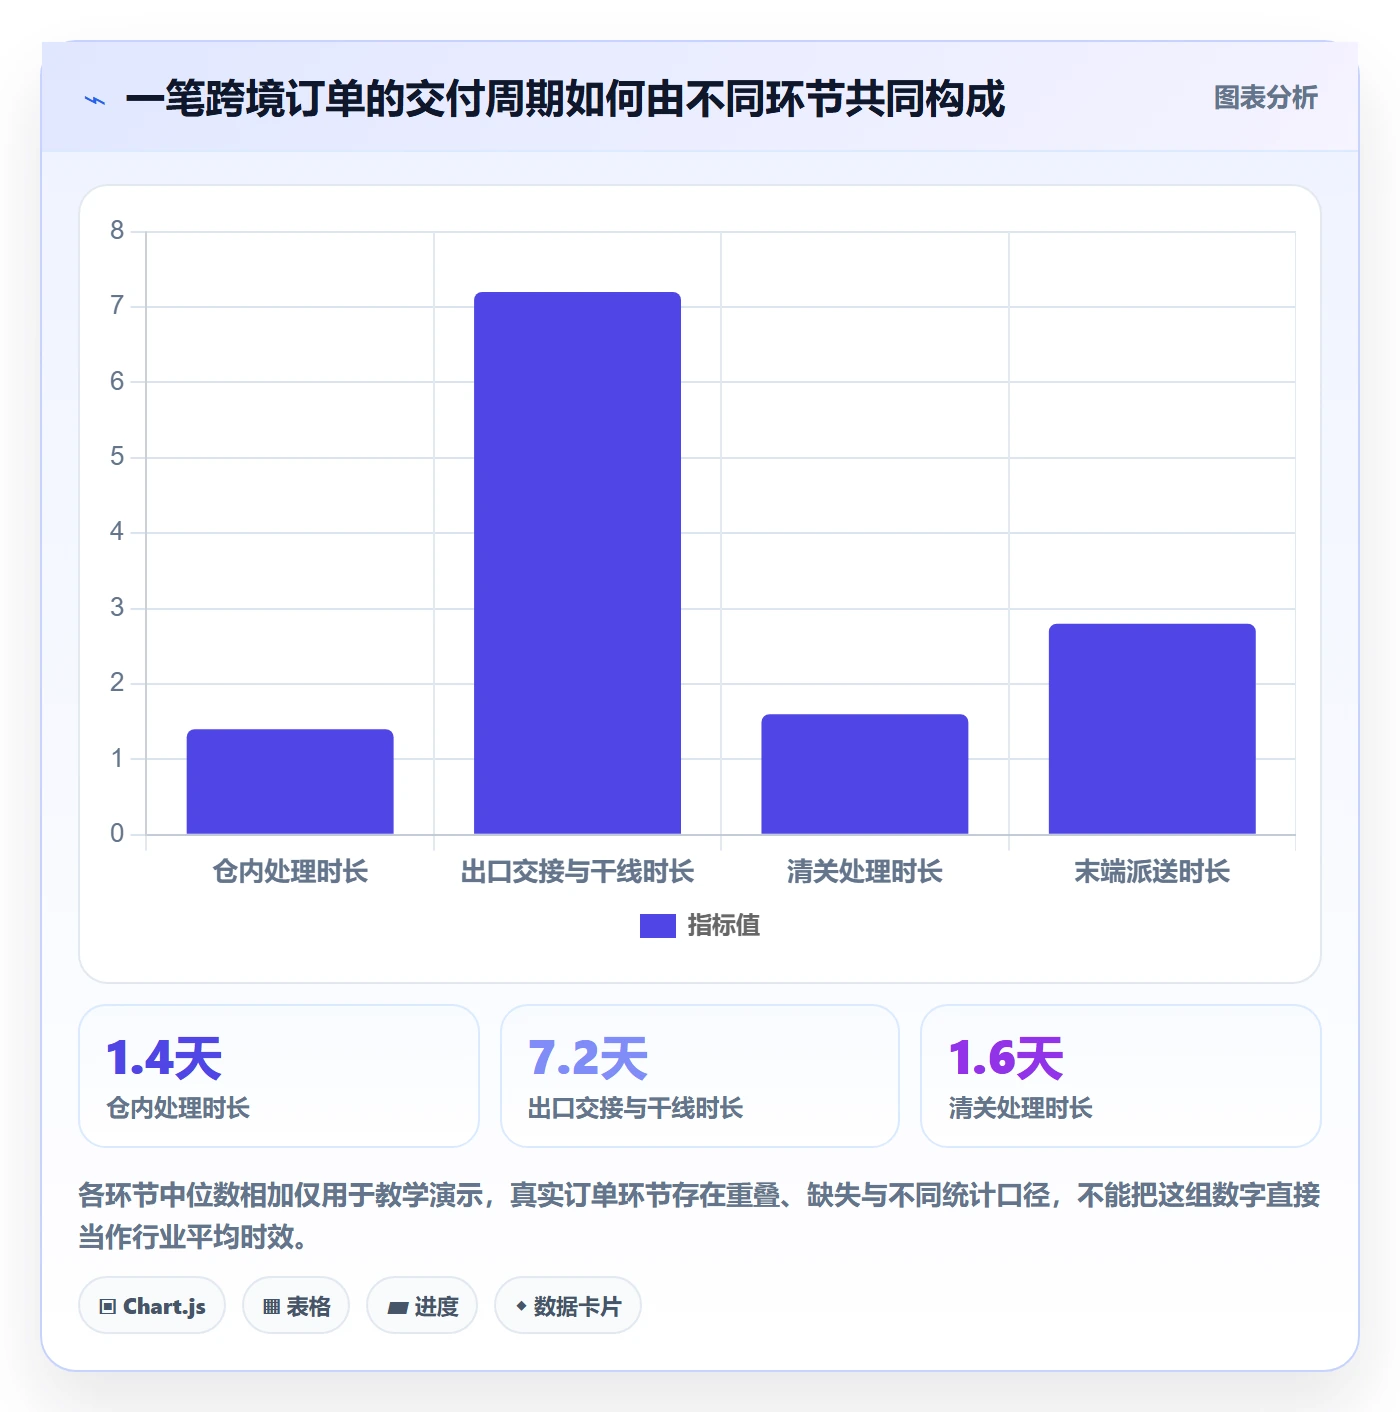Click the lightning bolt icon beside the title
The width and height of the screenshot is (1400, 1412).
(x=95, y=100)
